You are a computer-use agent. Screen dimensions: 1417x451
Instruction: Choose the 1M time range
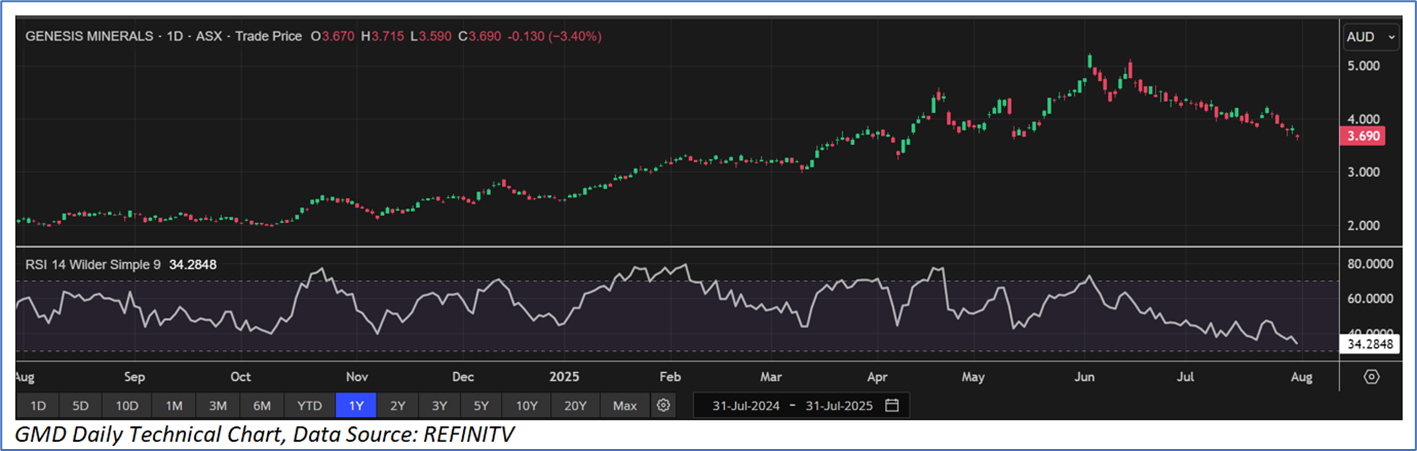[174, 406]
